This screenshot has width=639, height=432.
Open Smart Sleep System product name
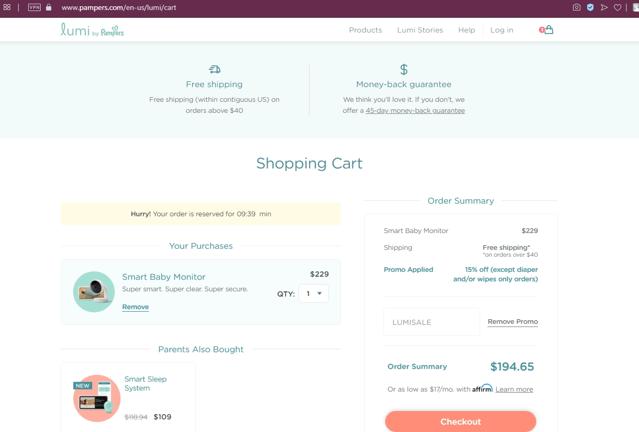(145, 384)
